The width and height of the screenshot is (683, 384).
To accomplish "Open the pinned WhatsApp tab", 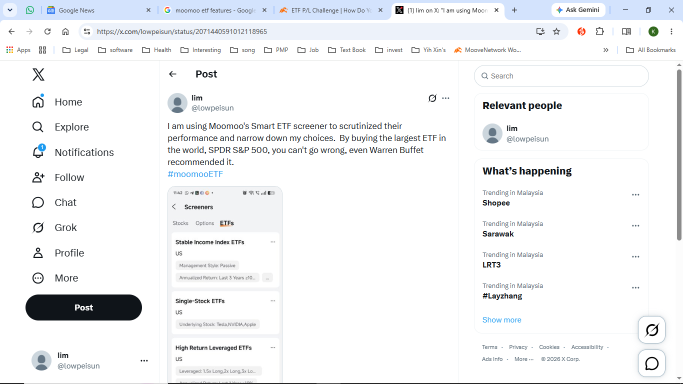I will 30,10.
